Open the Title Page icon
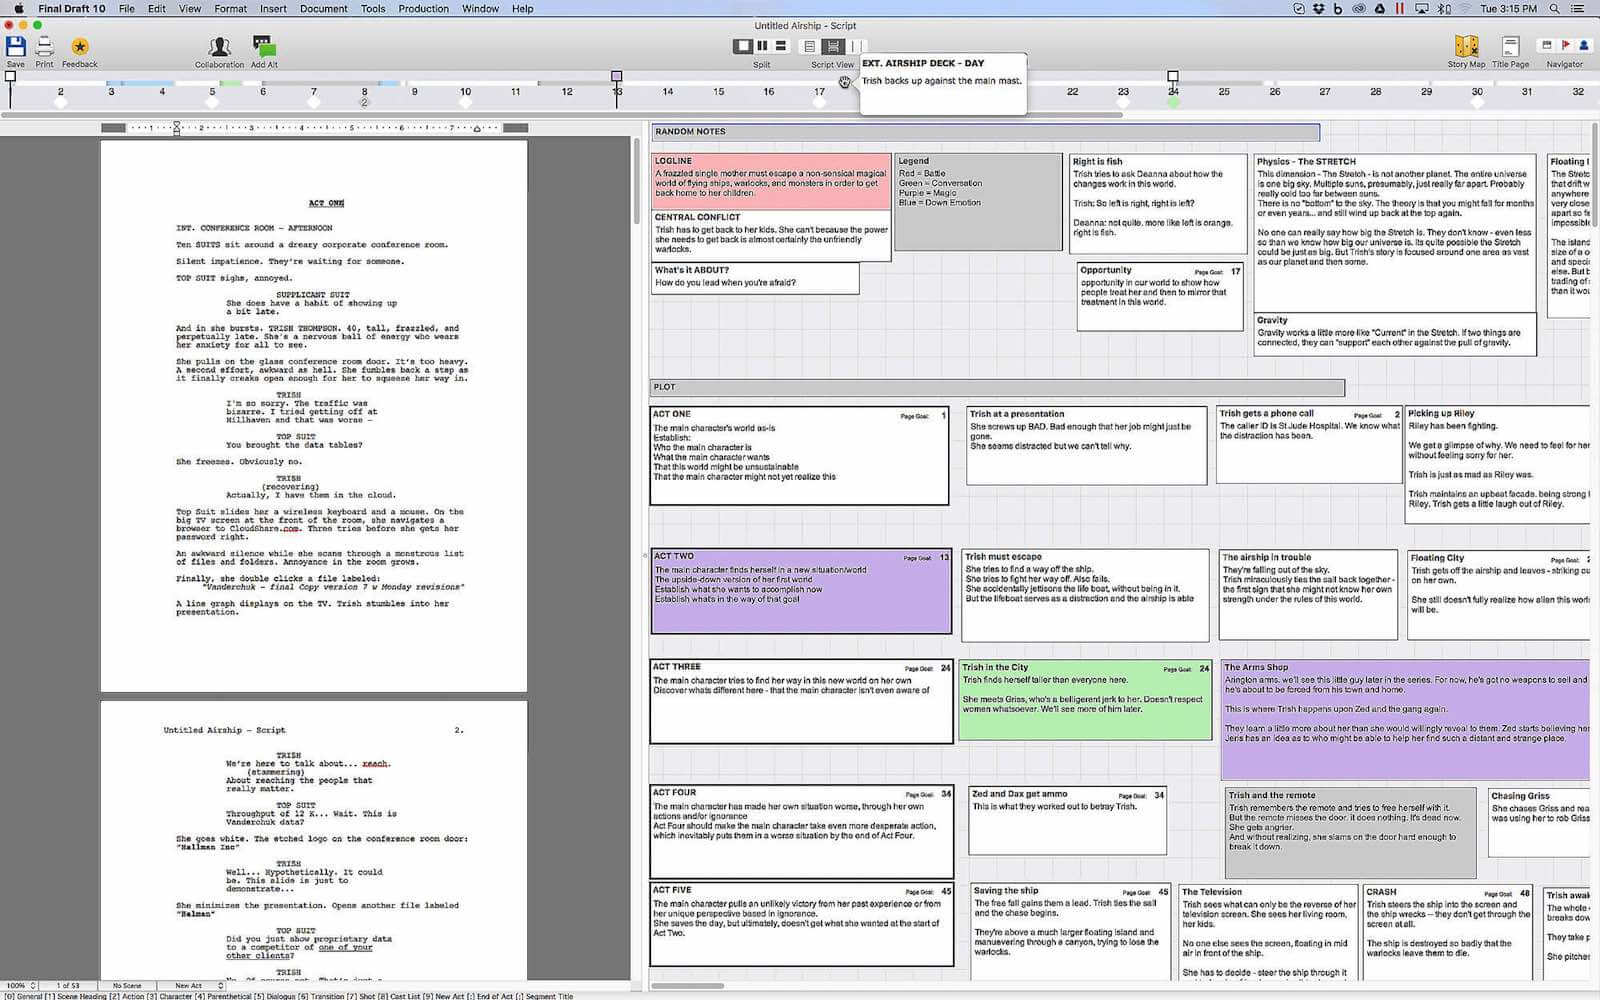Viewport: 1600px width, 1000px height. (x=1510, y=46)
